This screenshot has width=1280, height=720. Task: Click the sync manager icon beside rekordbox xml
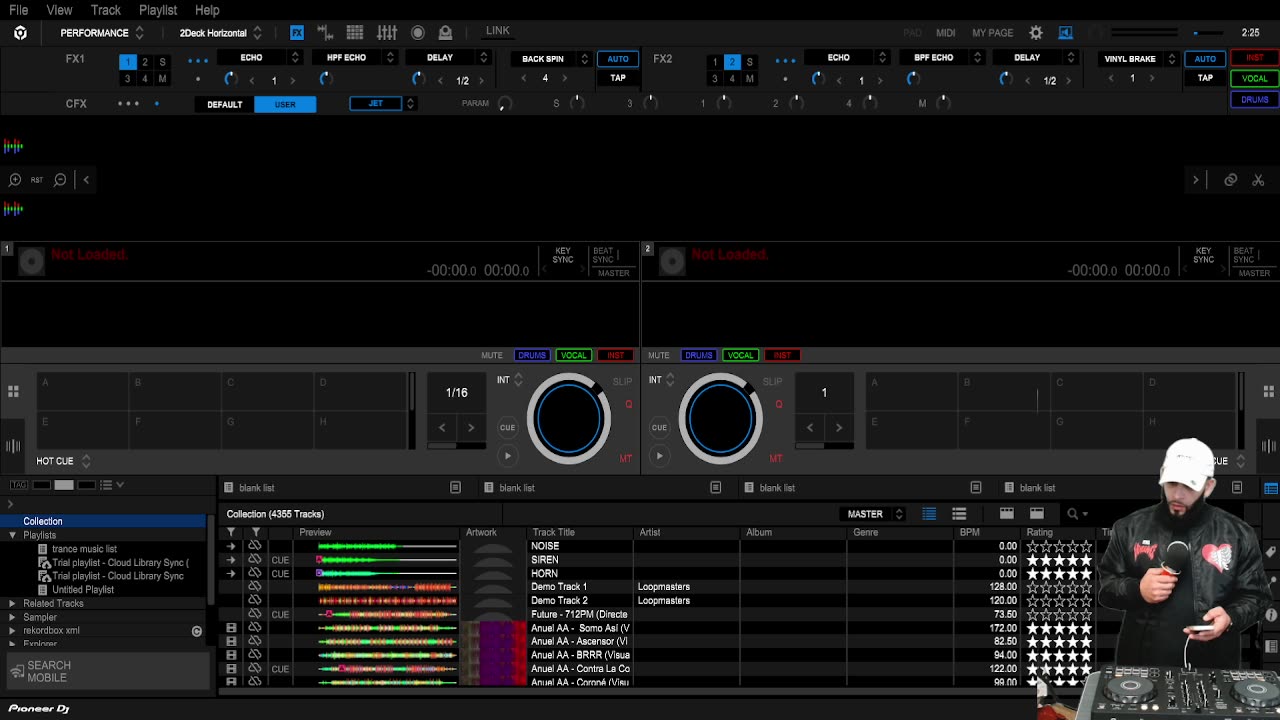point(197,631)
